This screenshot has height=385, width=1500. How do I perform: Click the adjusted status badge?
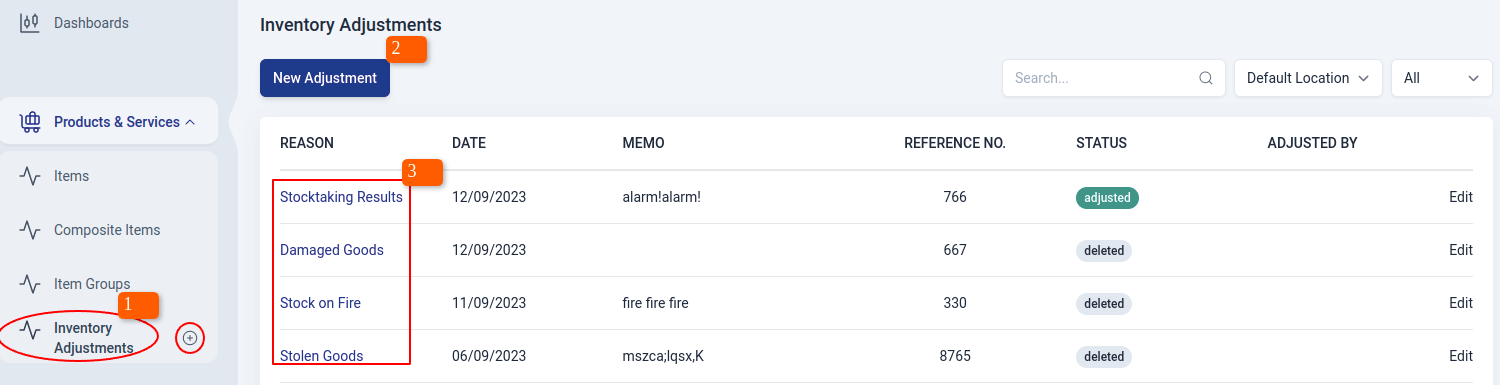[x=1107, y=198]
